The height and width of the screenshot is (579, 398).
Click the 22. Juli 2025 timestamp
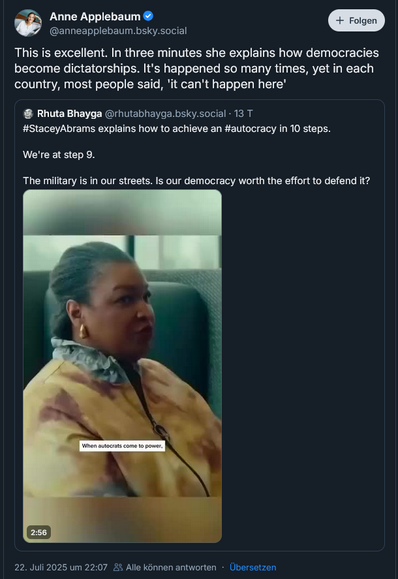(x=61, y=567)
